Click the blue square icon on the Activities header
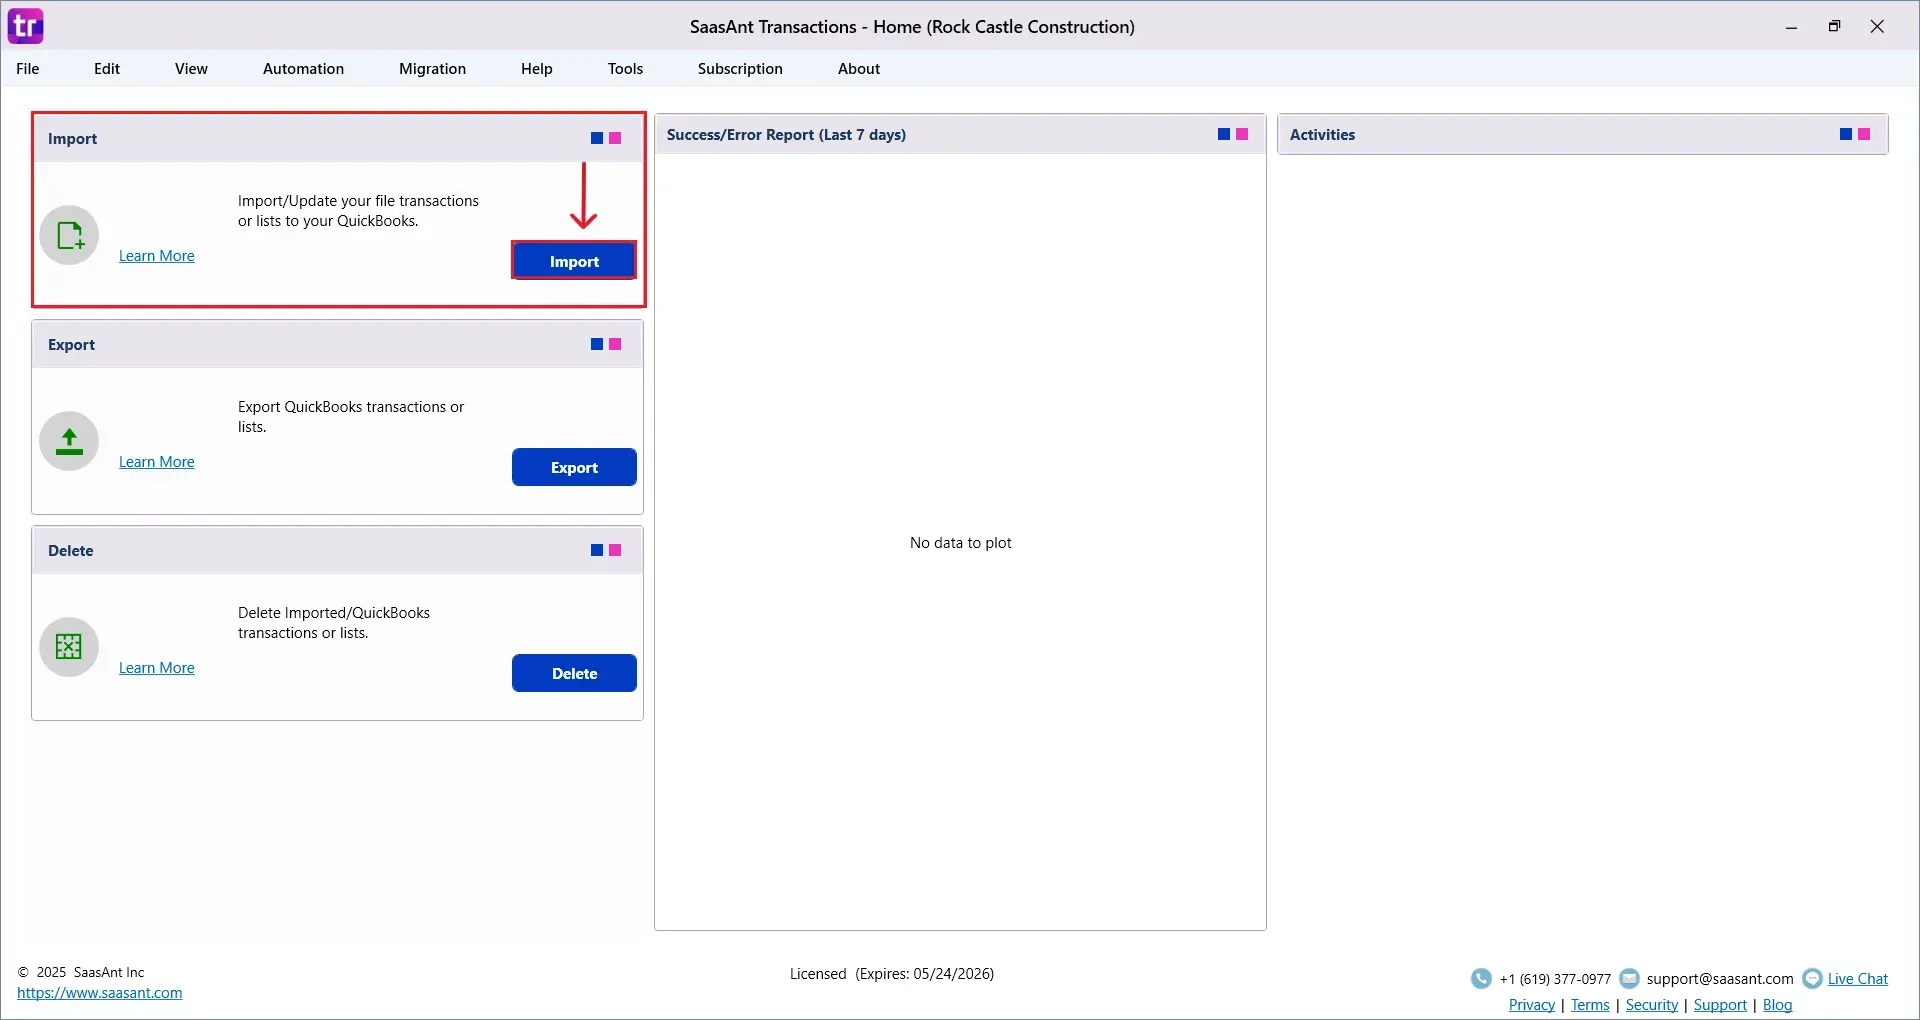 [1845, 133]
